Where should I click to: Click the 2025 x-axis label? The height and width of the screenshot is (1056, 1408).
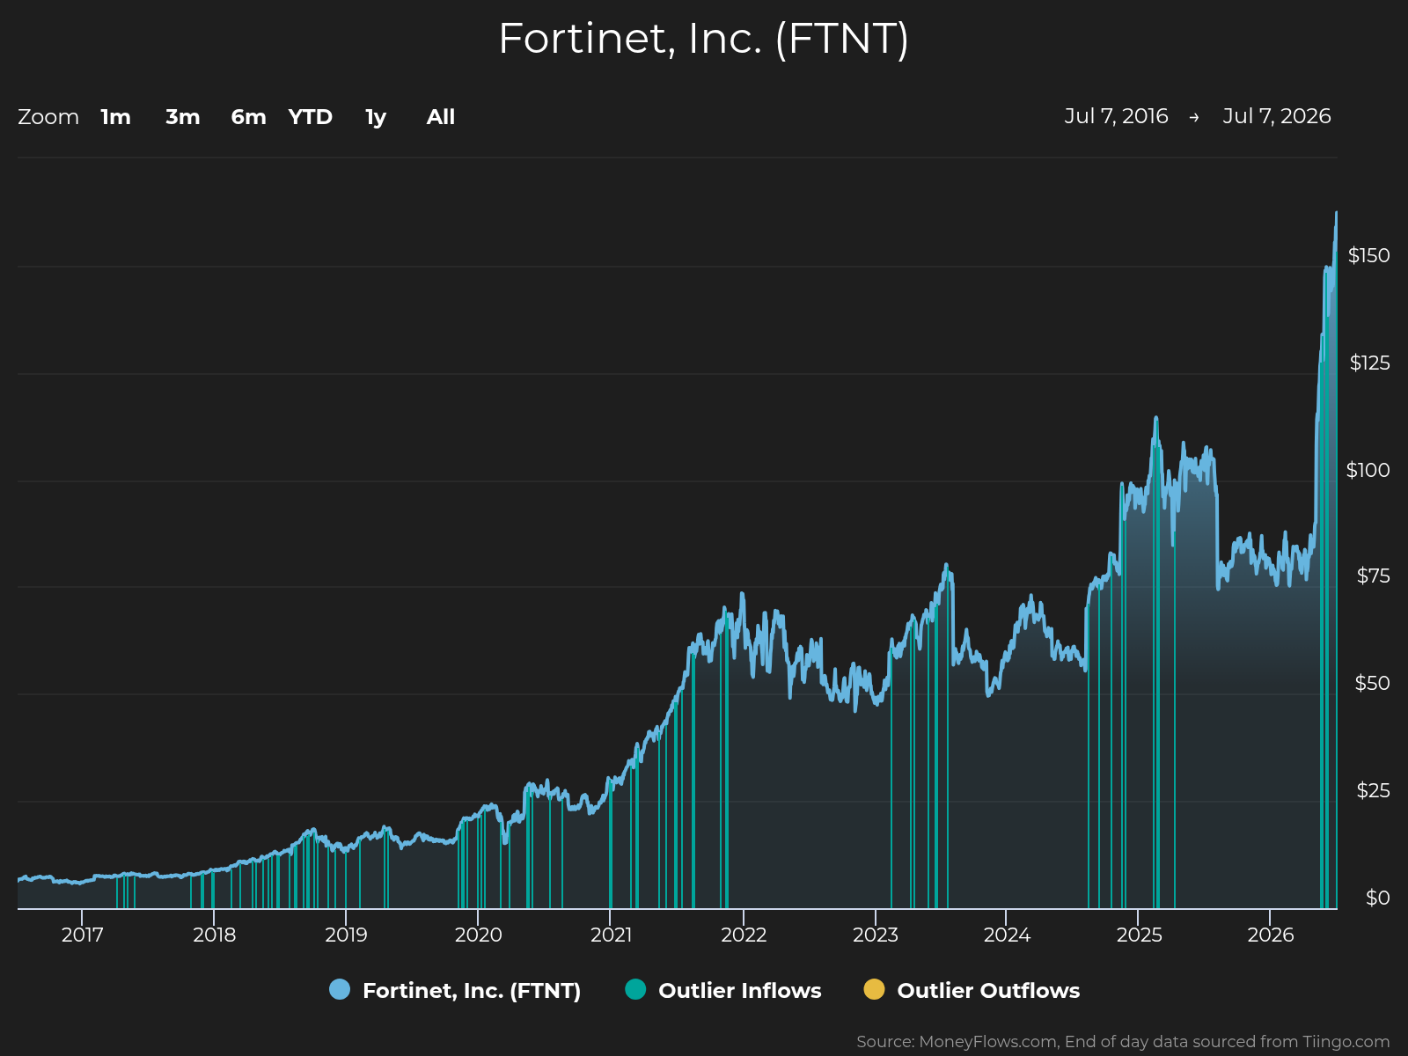point(1139,935)
